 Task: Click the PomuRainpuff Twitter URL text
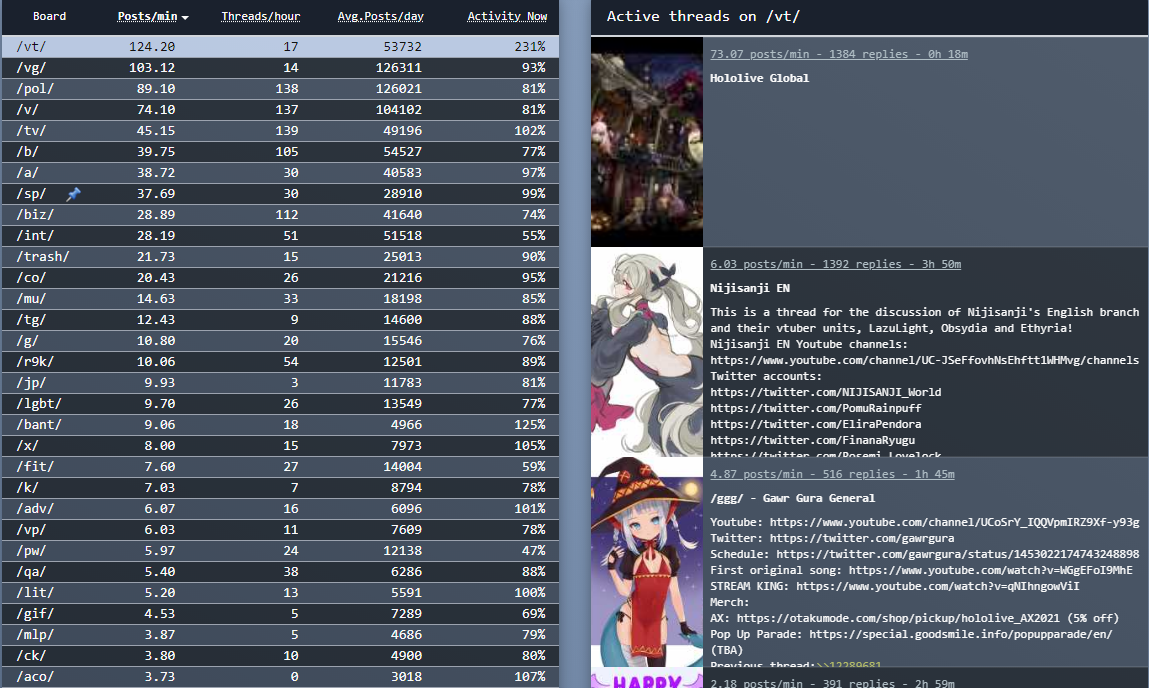816,409
